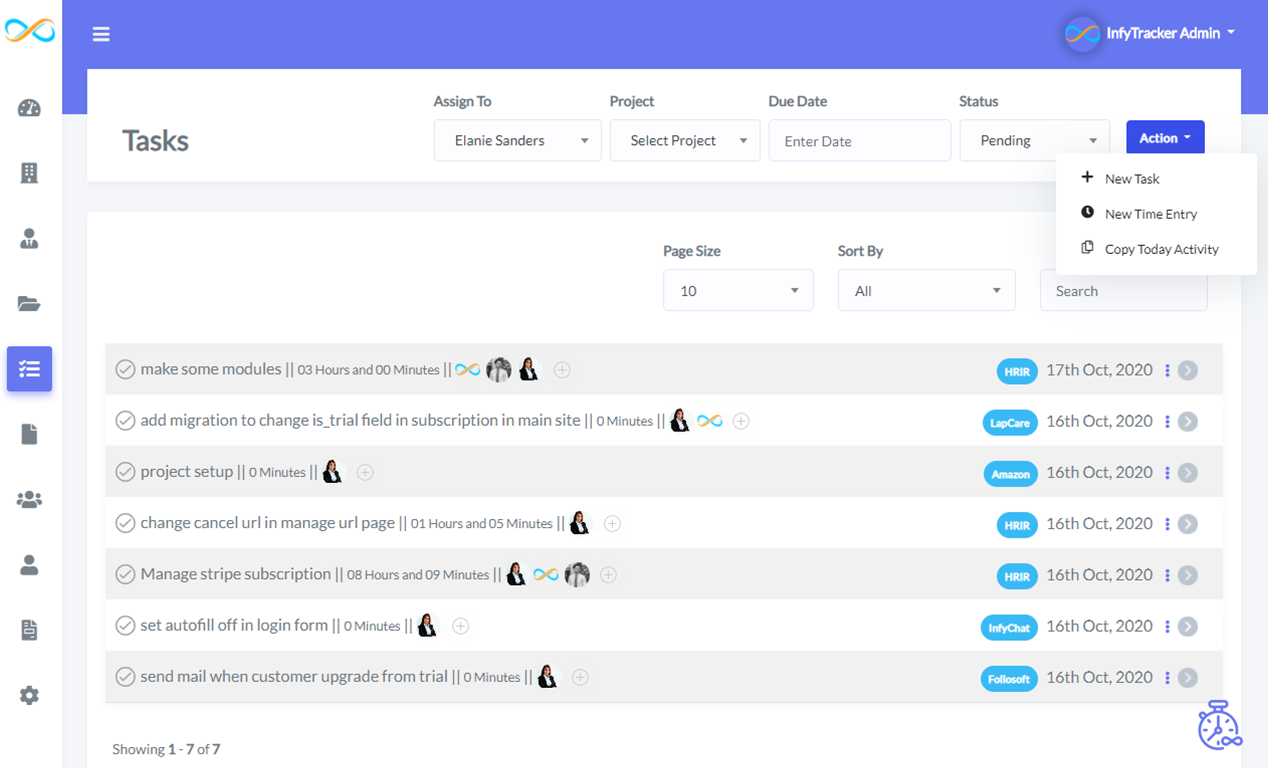This screenshot has height=768, width=1268.
Task: Select the building (Clients) sidebar icon
Action: pos(29,173)
